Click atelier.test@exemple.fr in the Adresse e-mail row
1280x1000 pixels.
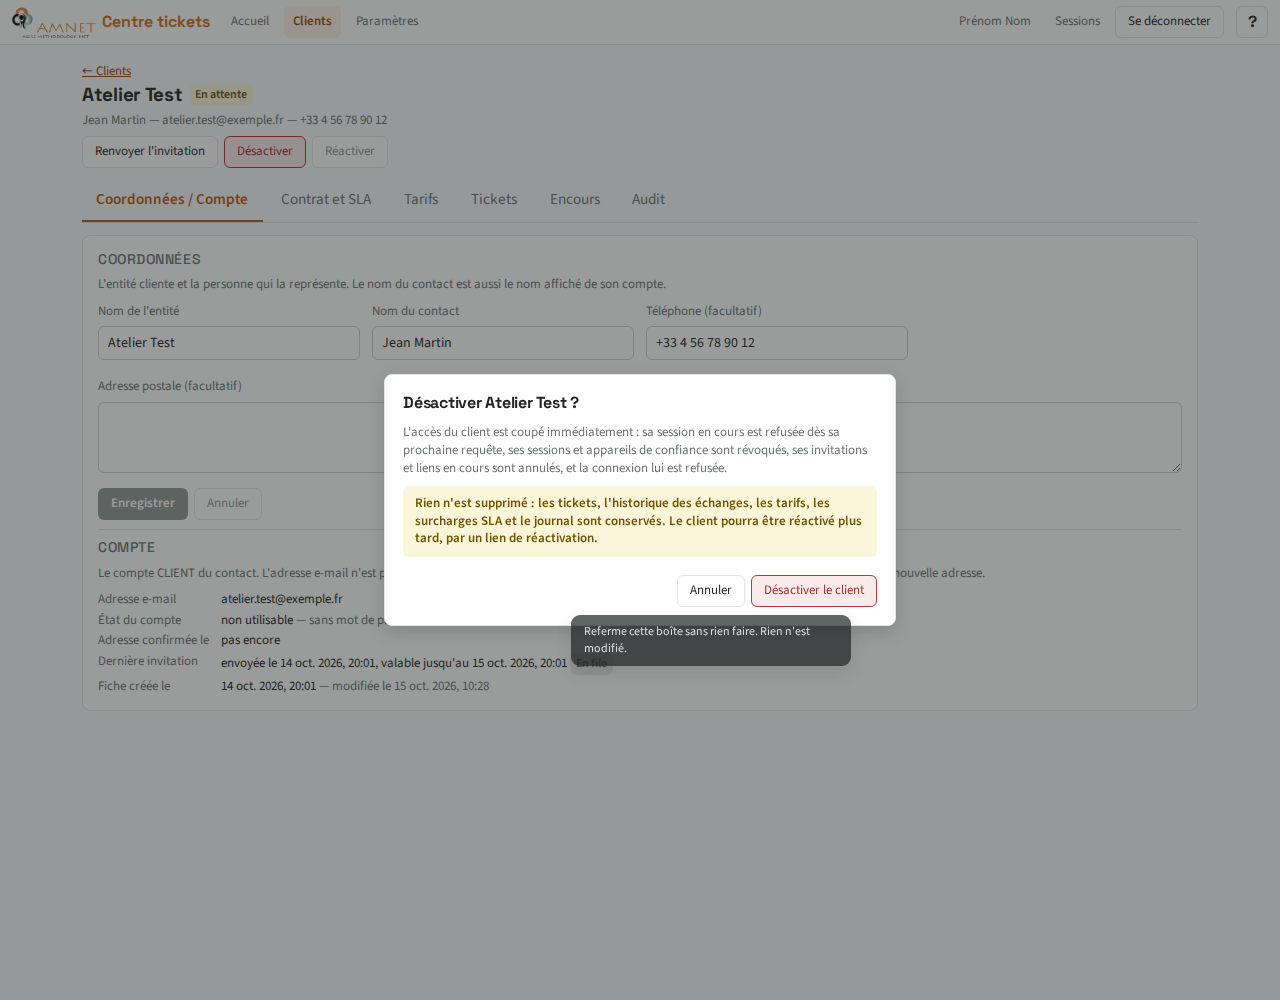point(282,599)
